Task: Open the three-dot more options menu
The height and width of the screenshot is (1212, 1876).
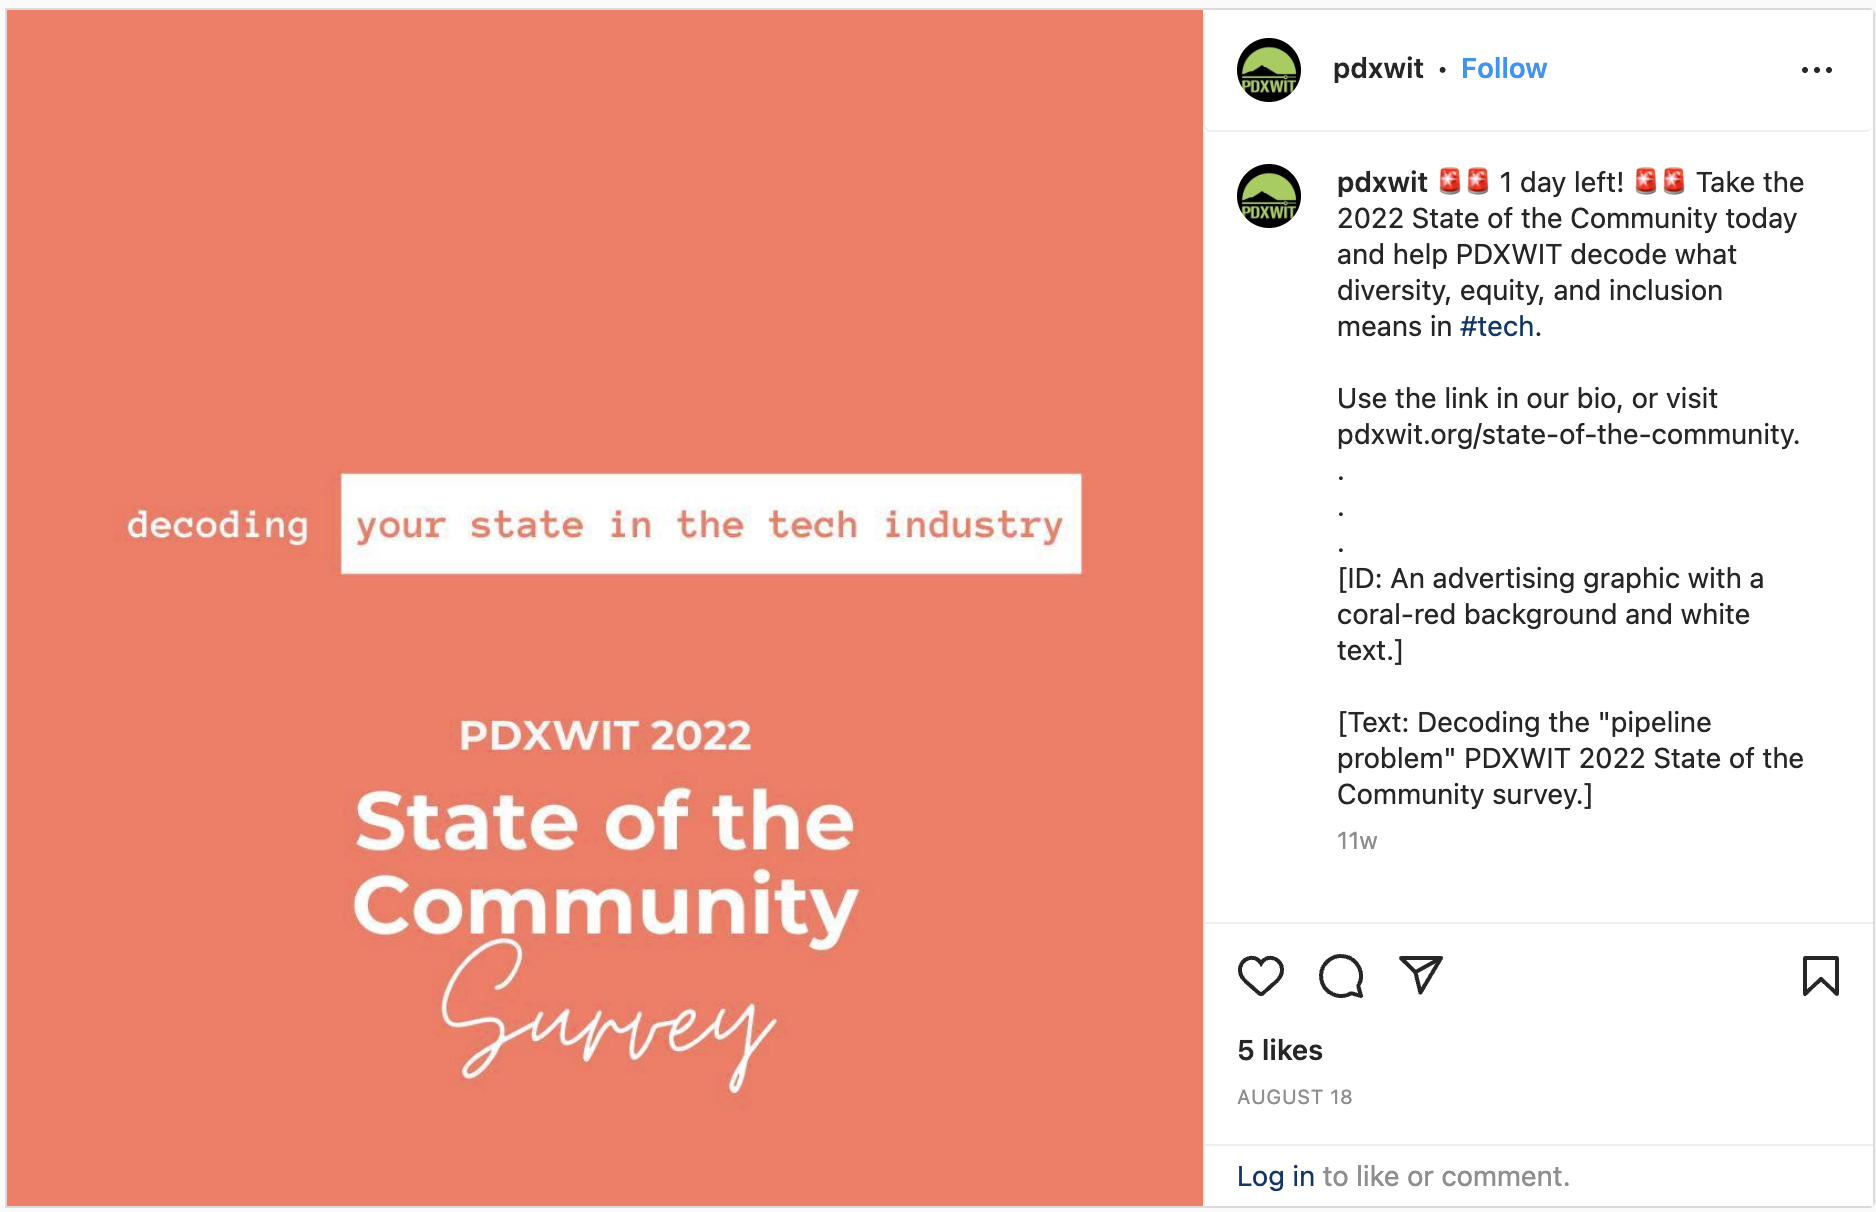Action: click(1816, 70)
